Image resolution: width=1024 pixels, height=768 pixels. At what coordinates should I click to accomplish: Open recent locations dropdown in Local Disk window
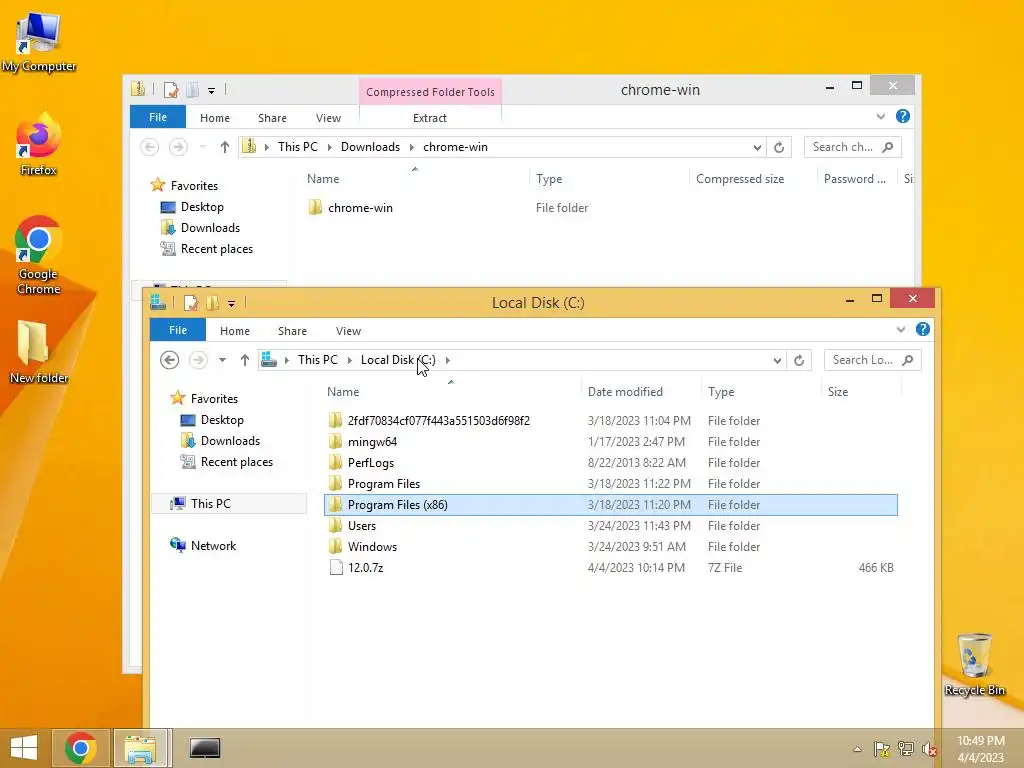pyautogui.click(x=222, y=360)
